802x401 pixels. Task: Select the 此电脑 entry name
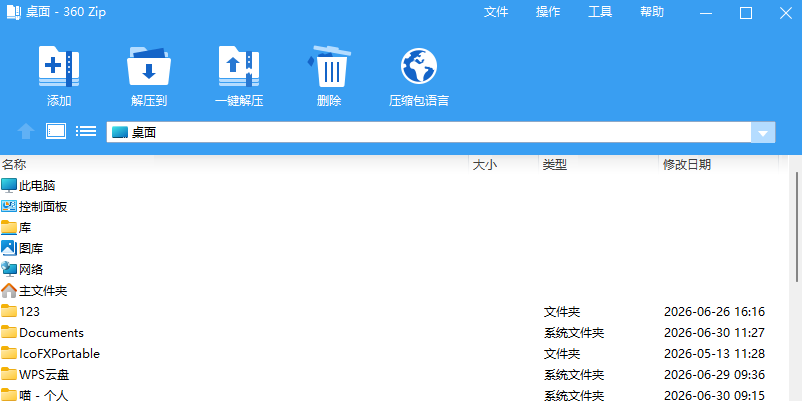click(37, 186)
